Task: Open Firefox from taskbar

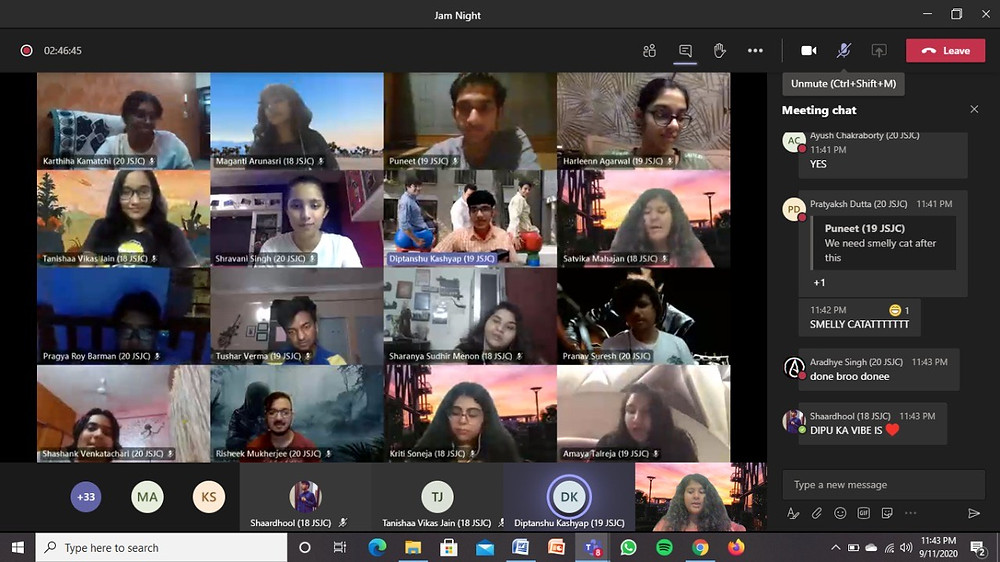Action: (736, 547)
